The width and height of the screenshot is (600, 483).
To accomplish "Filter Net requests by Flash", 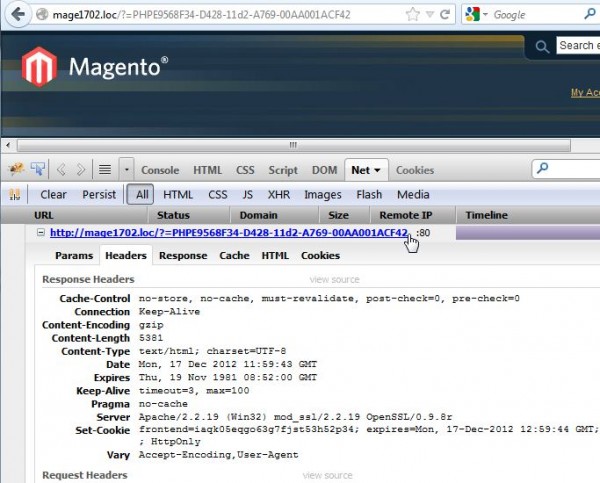I will 369,194.
